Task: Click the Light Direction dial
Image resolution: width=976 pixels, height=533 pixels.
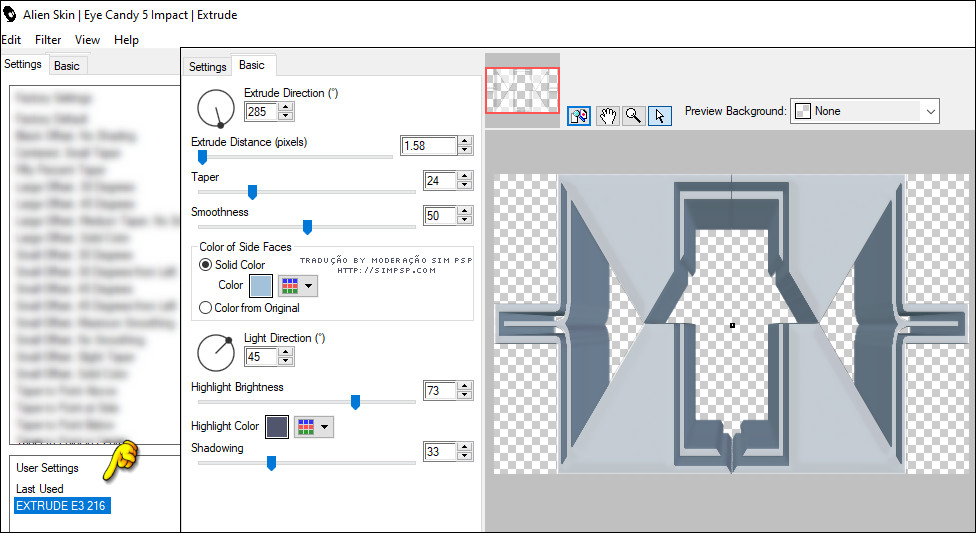Action: pos(215,351)
